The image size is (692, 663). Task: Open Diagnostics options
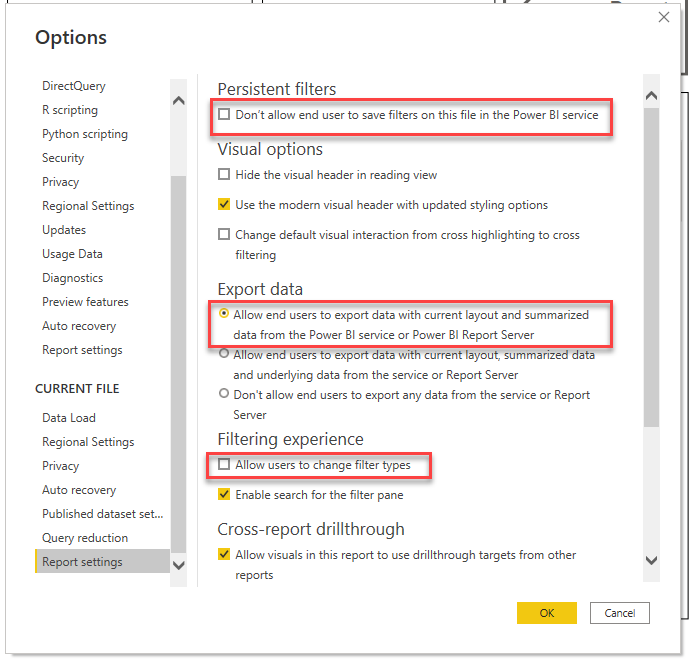72,278
